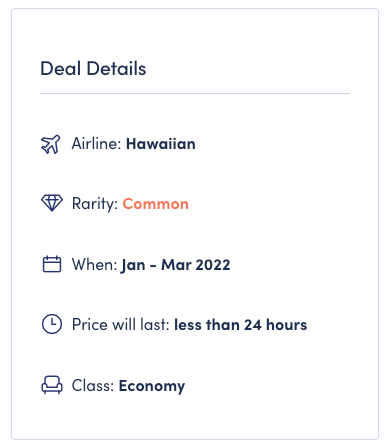Click the Airline: label text

pyautogui.click(x=96, y=144)
